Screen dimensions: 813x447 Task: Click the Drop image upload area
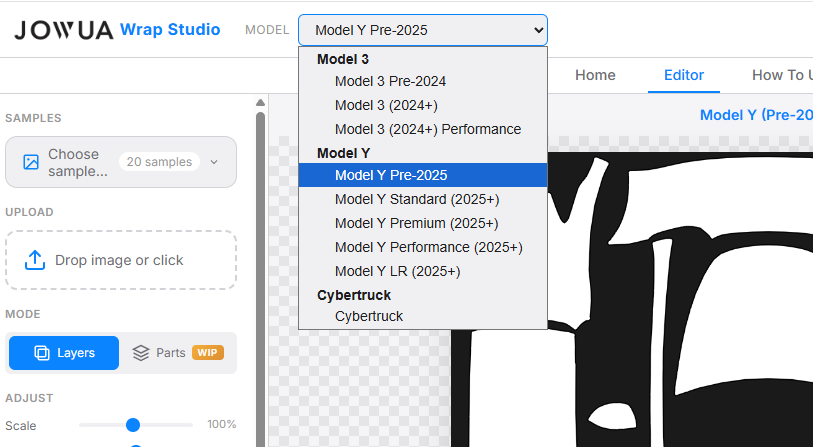(120, 260)
